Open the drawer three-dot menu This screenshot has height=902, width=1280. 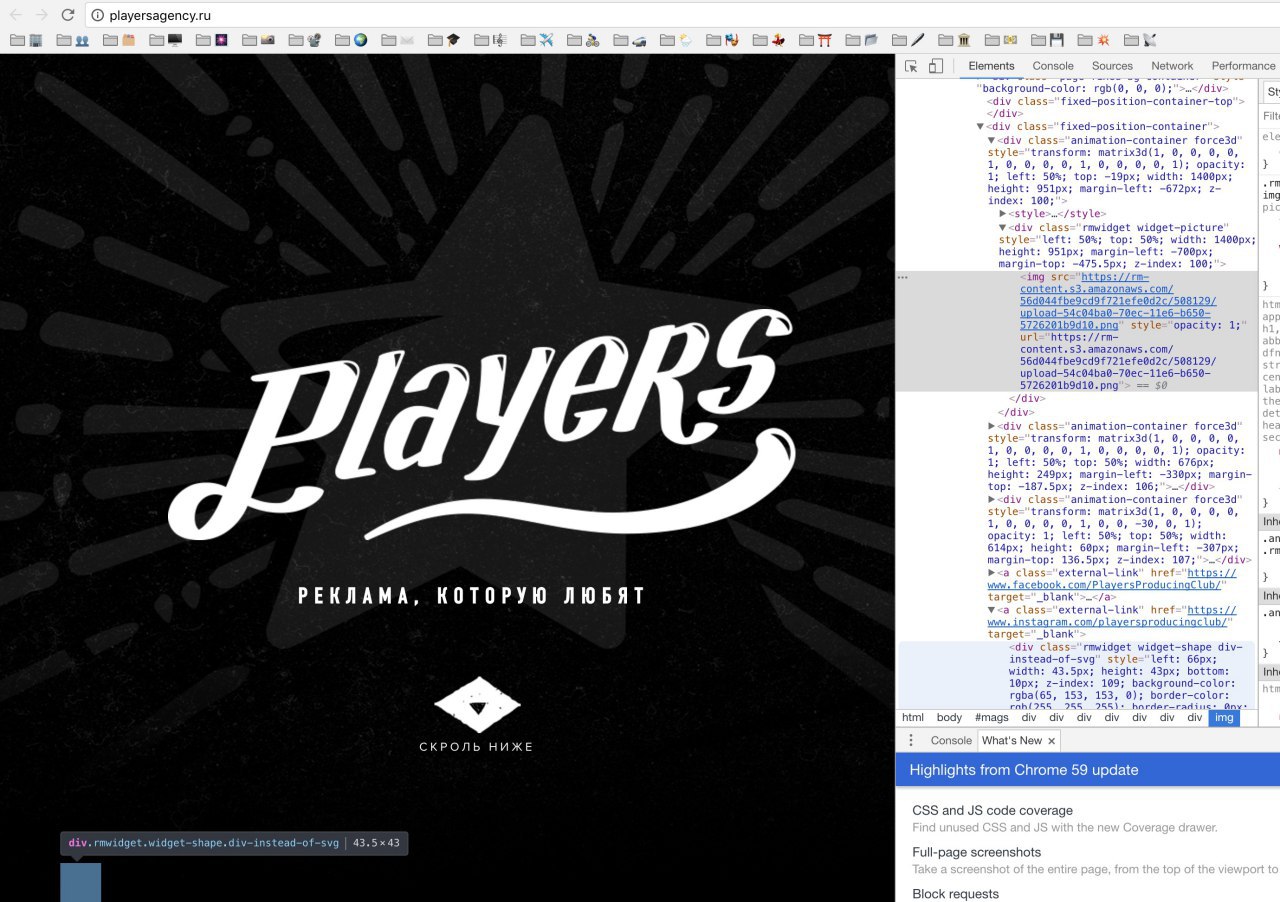tap(911, 741)
